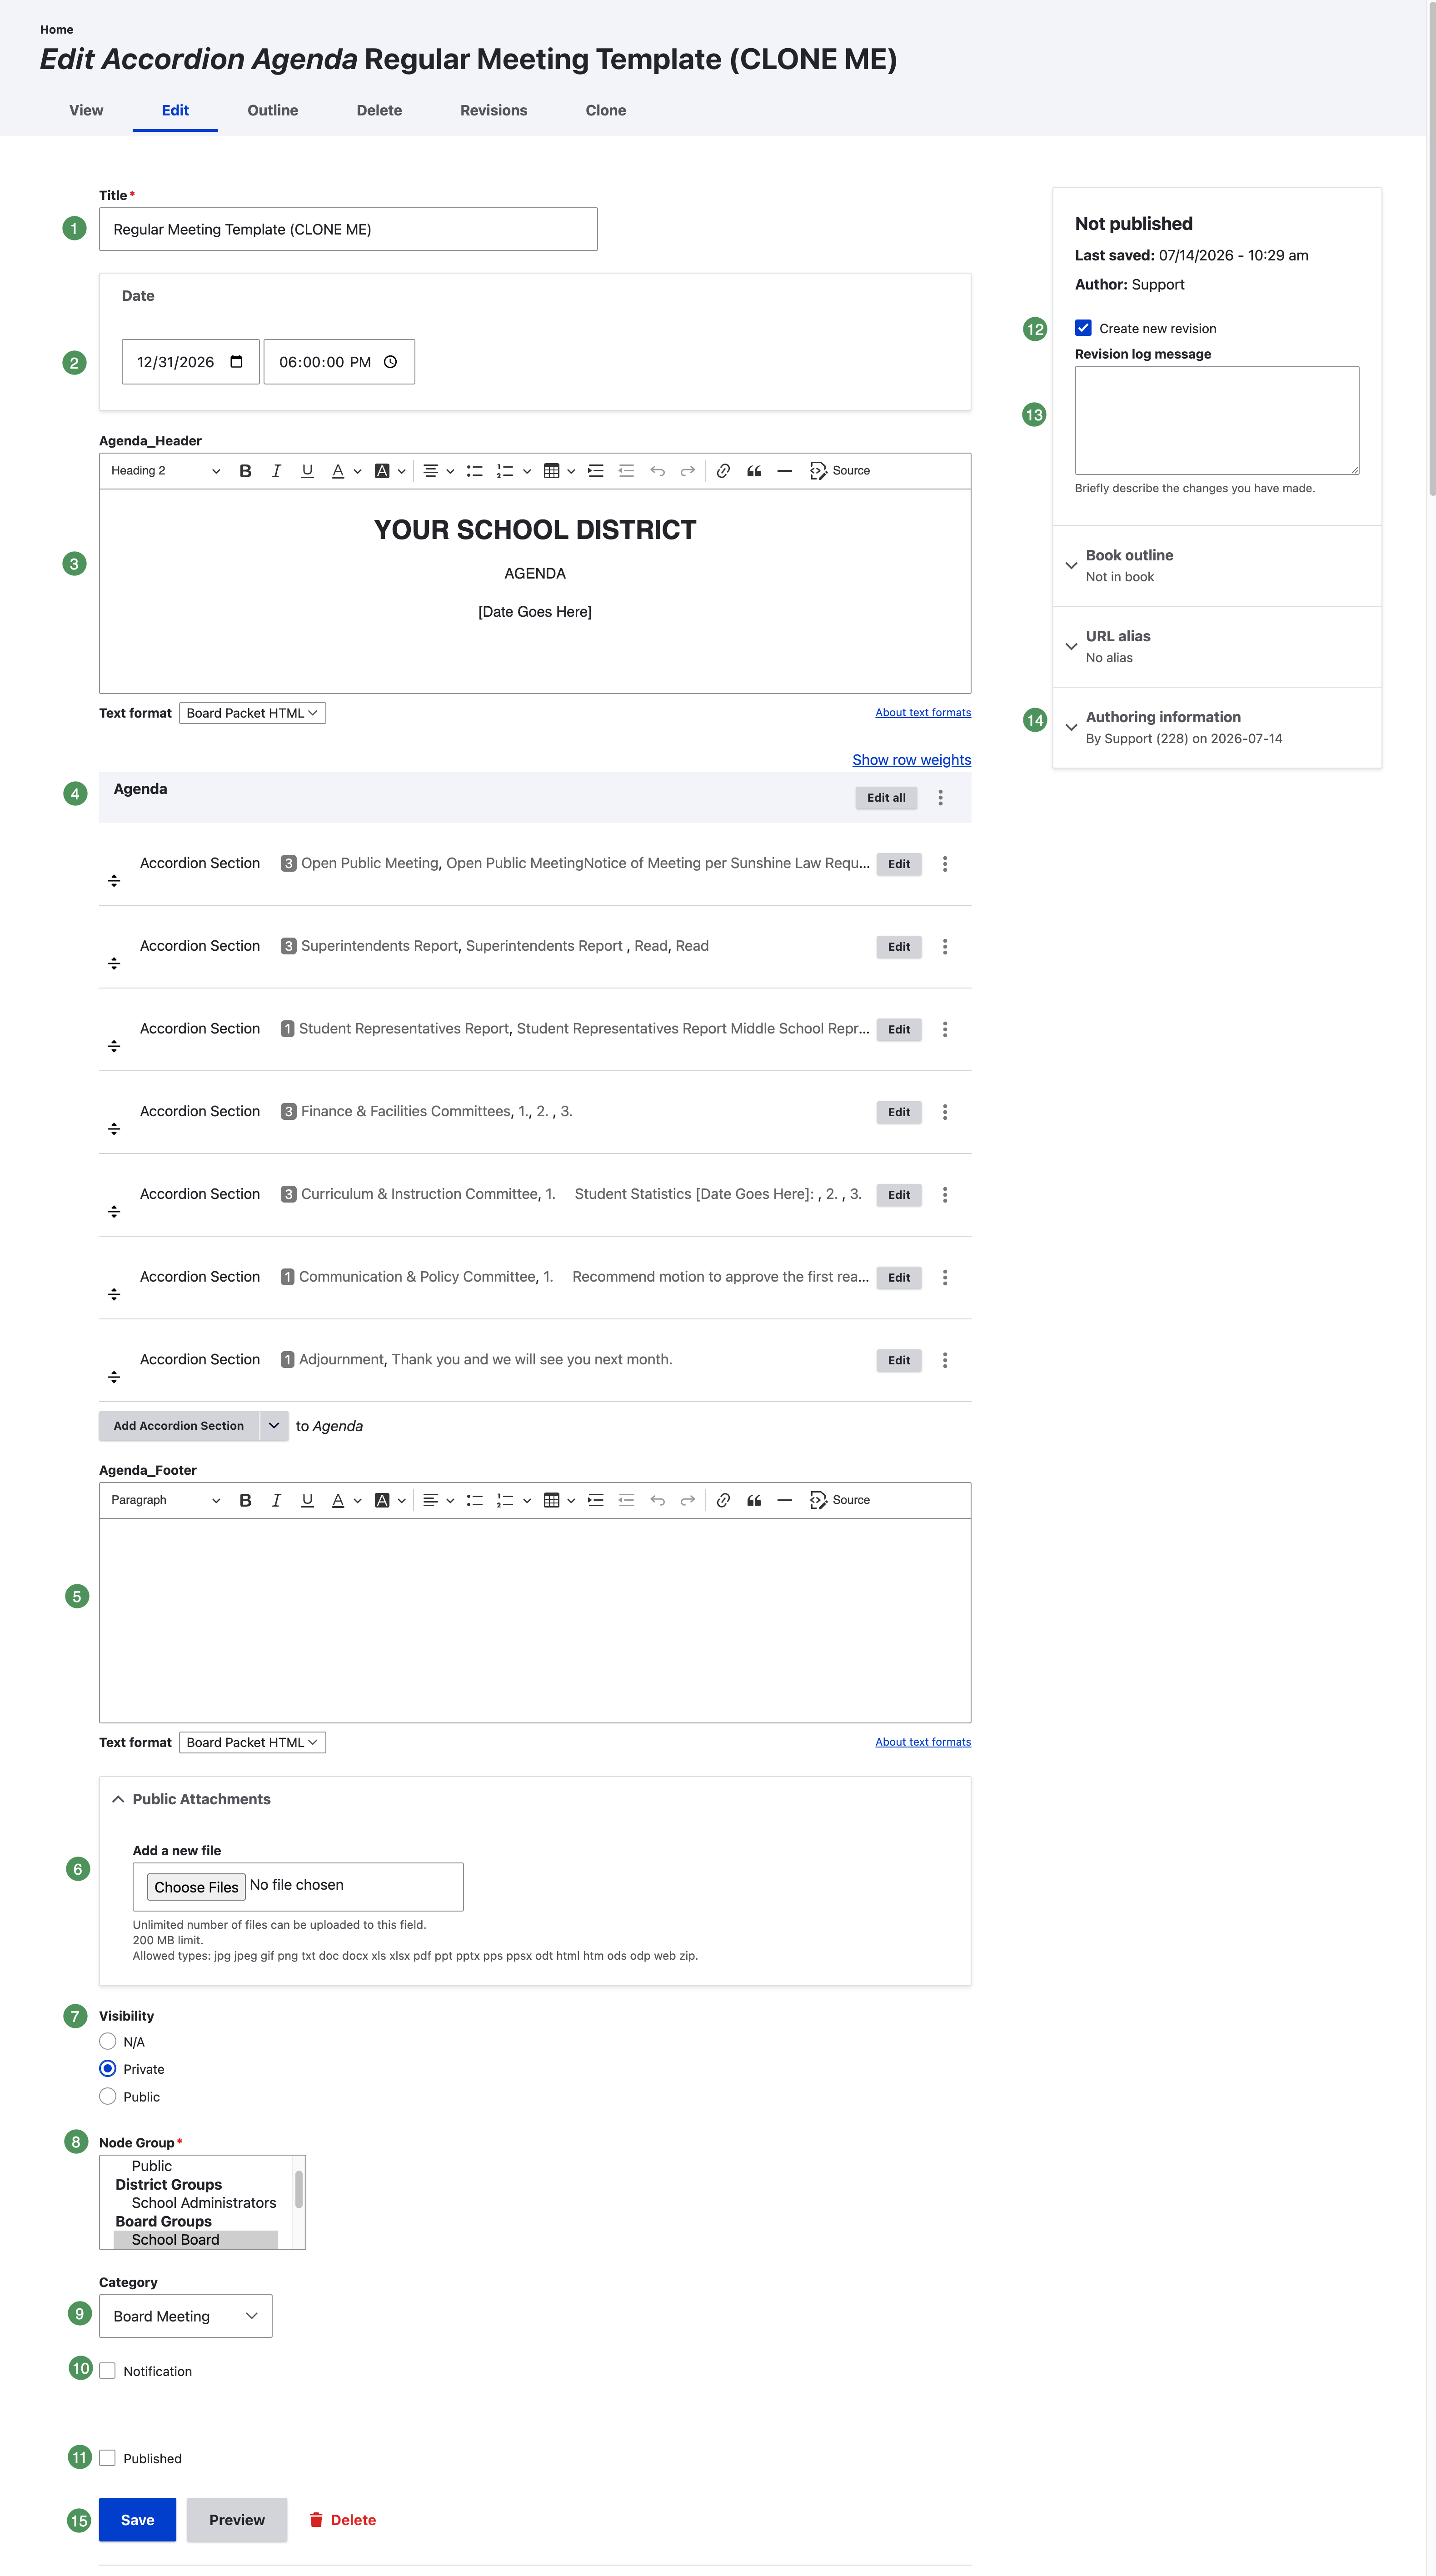Insert numbered list in Agenda_Footer editor
Screen dimensions: 1436x2576
point(505,1500)
